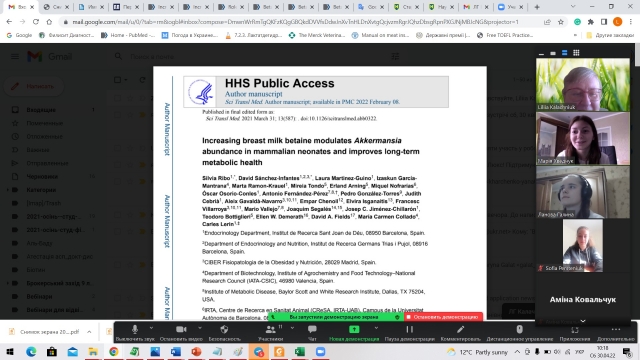The image size is (640, 360).
Task: Reload page in Chrome
Action: click(36, 22)
